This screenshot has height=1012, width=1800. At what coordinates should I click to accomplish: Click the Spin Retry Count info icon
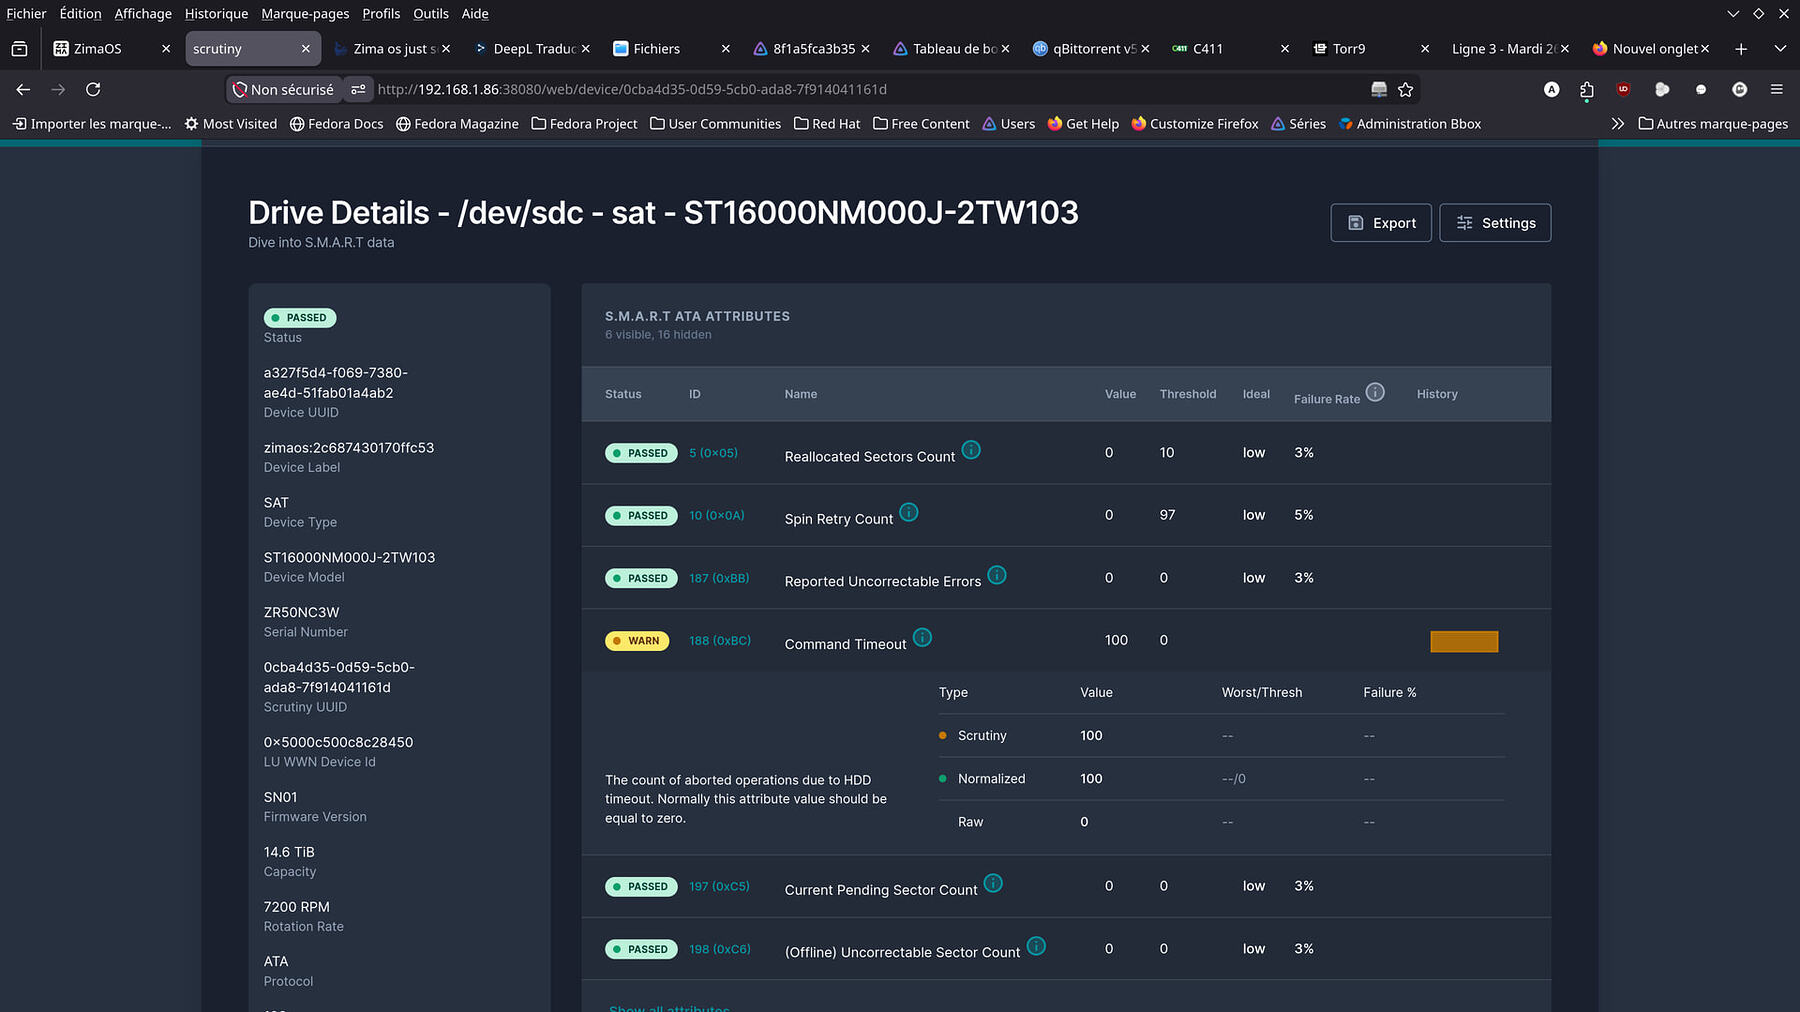(x=909, y=512)
